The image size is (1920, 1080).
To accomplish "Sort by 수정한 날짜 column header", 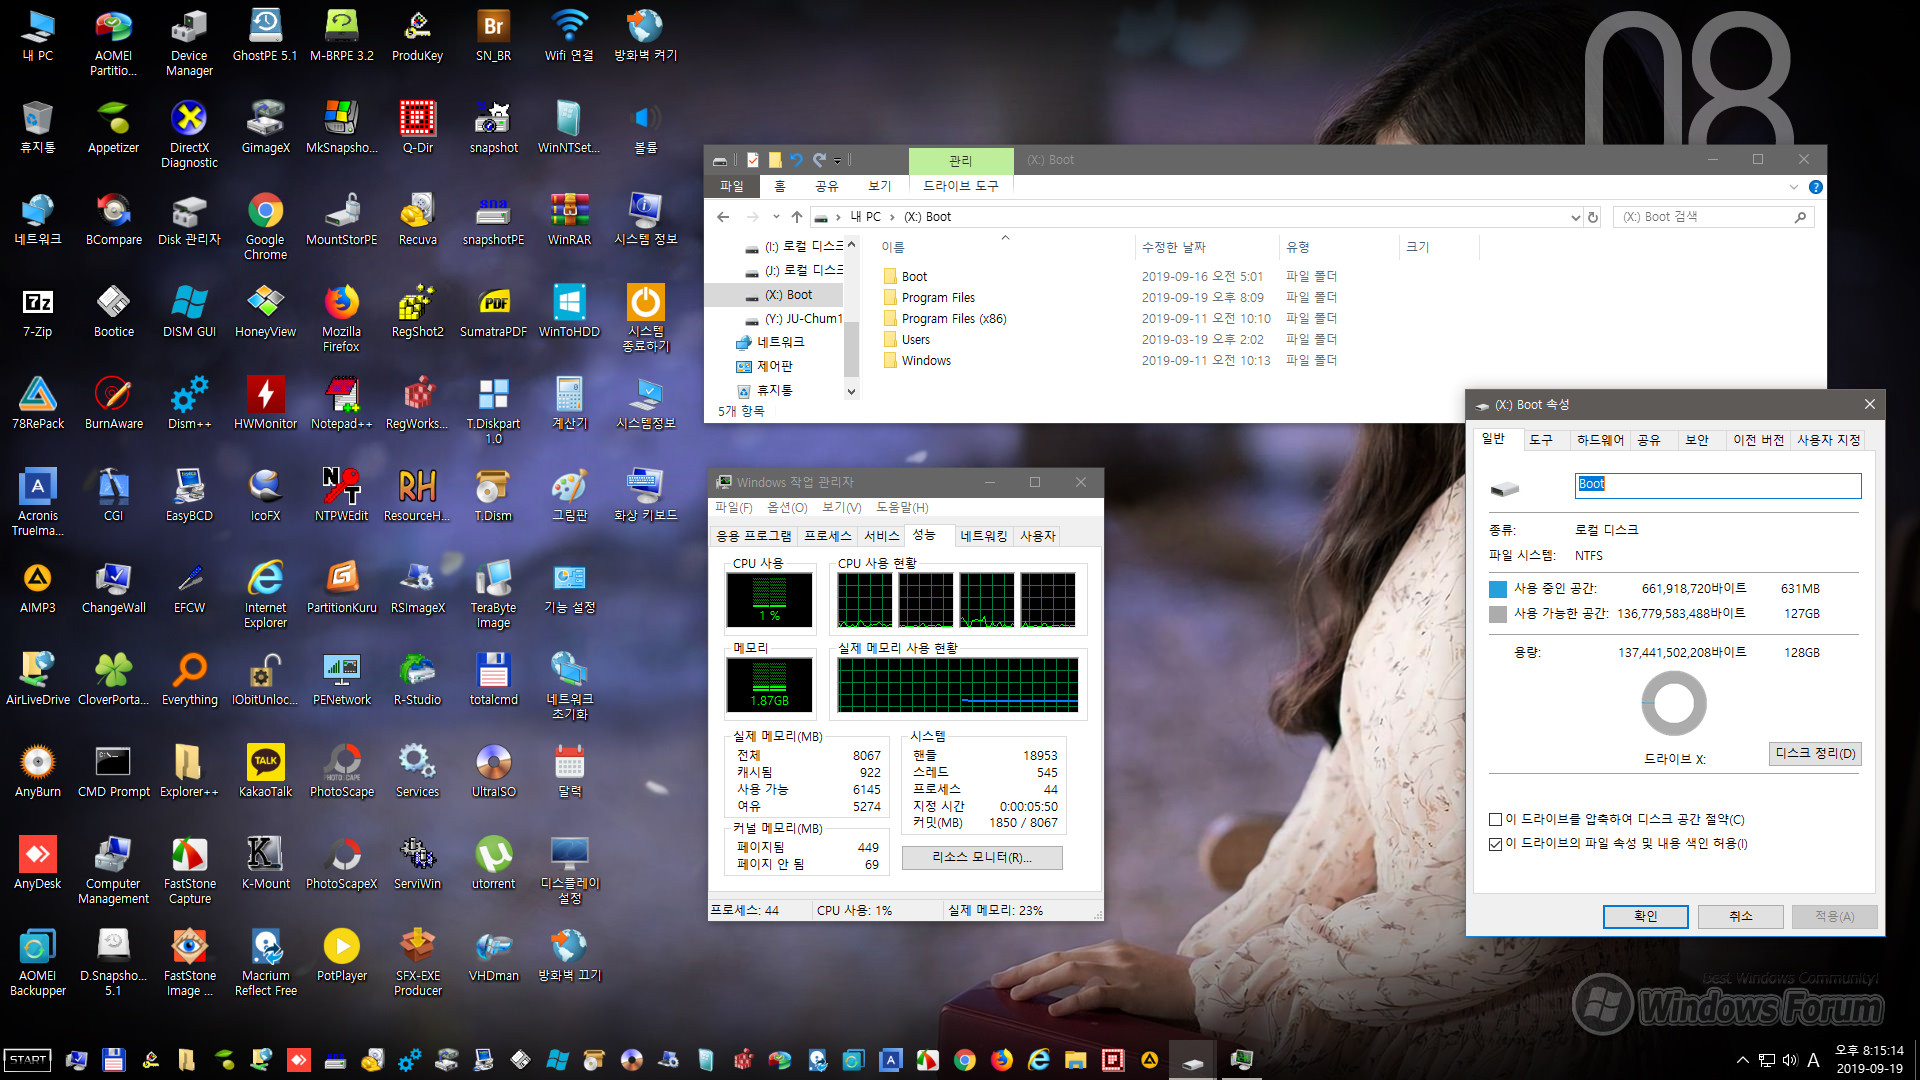I will 1173,247.
